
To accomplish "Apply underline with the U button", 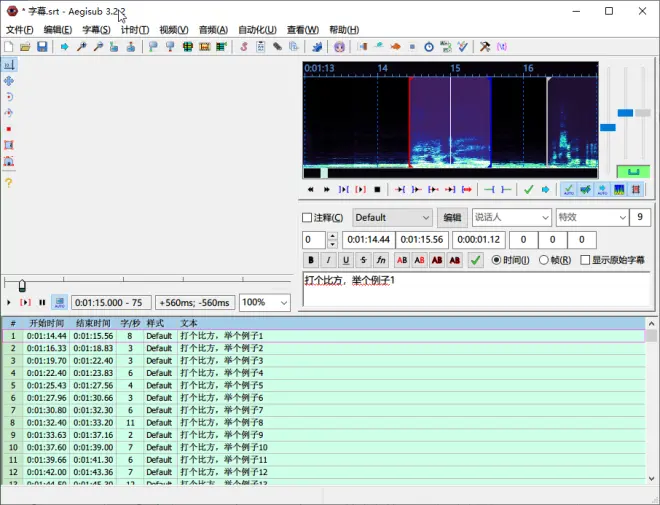I will (x=346, y=260).
